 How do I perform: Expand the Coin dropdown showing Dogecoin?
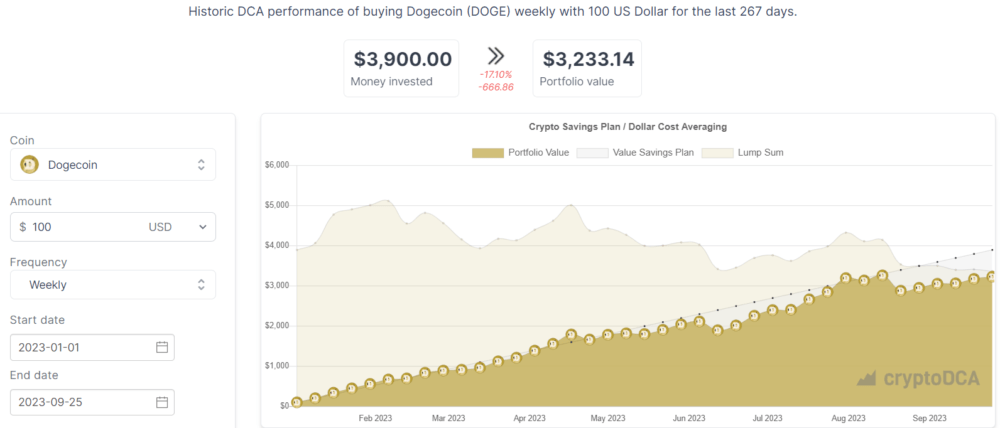pyautogui.click(x=113, y=165)
